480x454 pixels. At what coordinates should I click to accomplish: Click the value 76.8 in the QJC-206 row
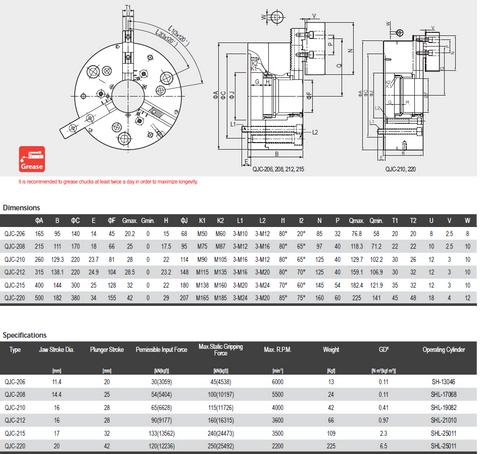(x=356, y=234)
